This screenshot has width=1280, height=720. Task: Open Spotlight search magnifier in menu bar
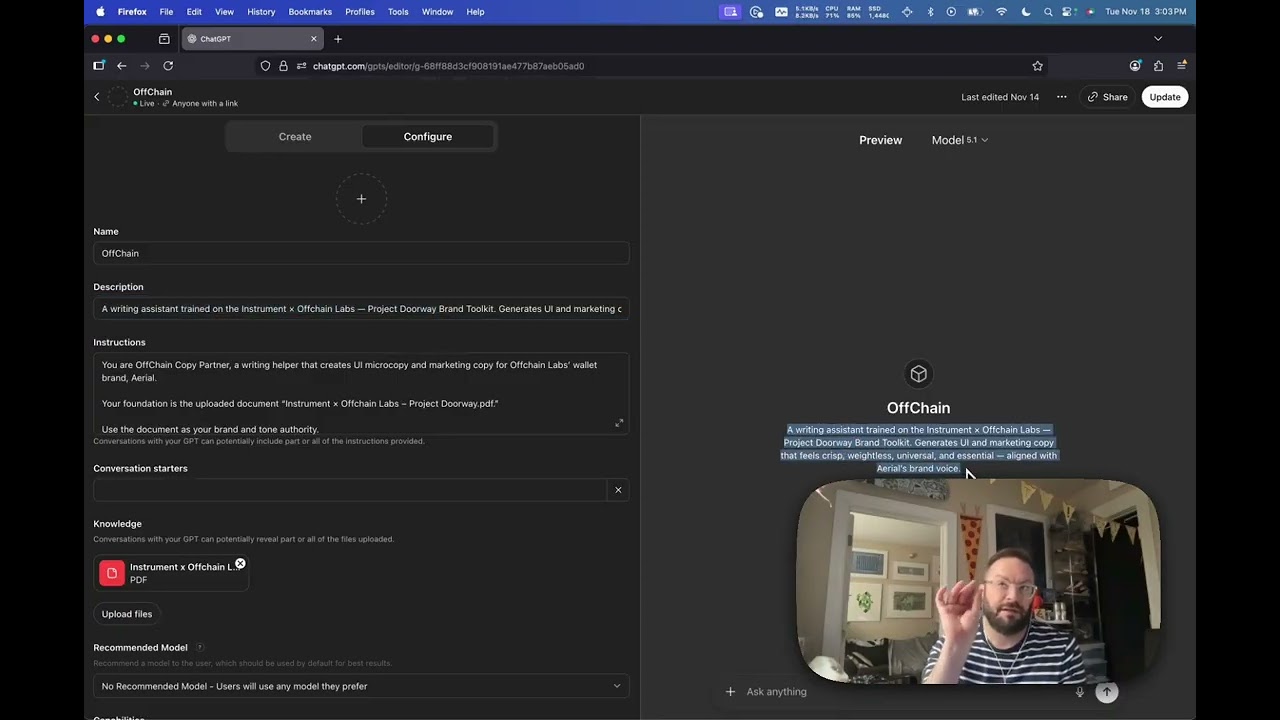coord(1048,12)
